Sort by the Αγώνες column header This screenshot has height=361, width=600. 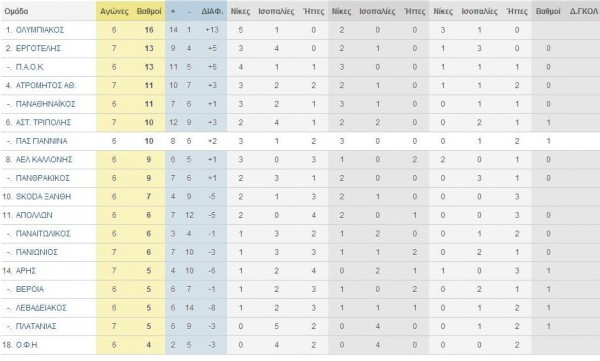click(114, 11)
